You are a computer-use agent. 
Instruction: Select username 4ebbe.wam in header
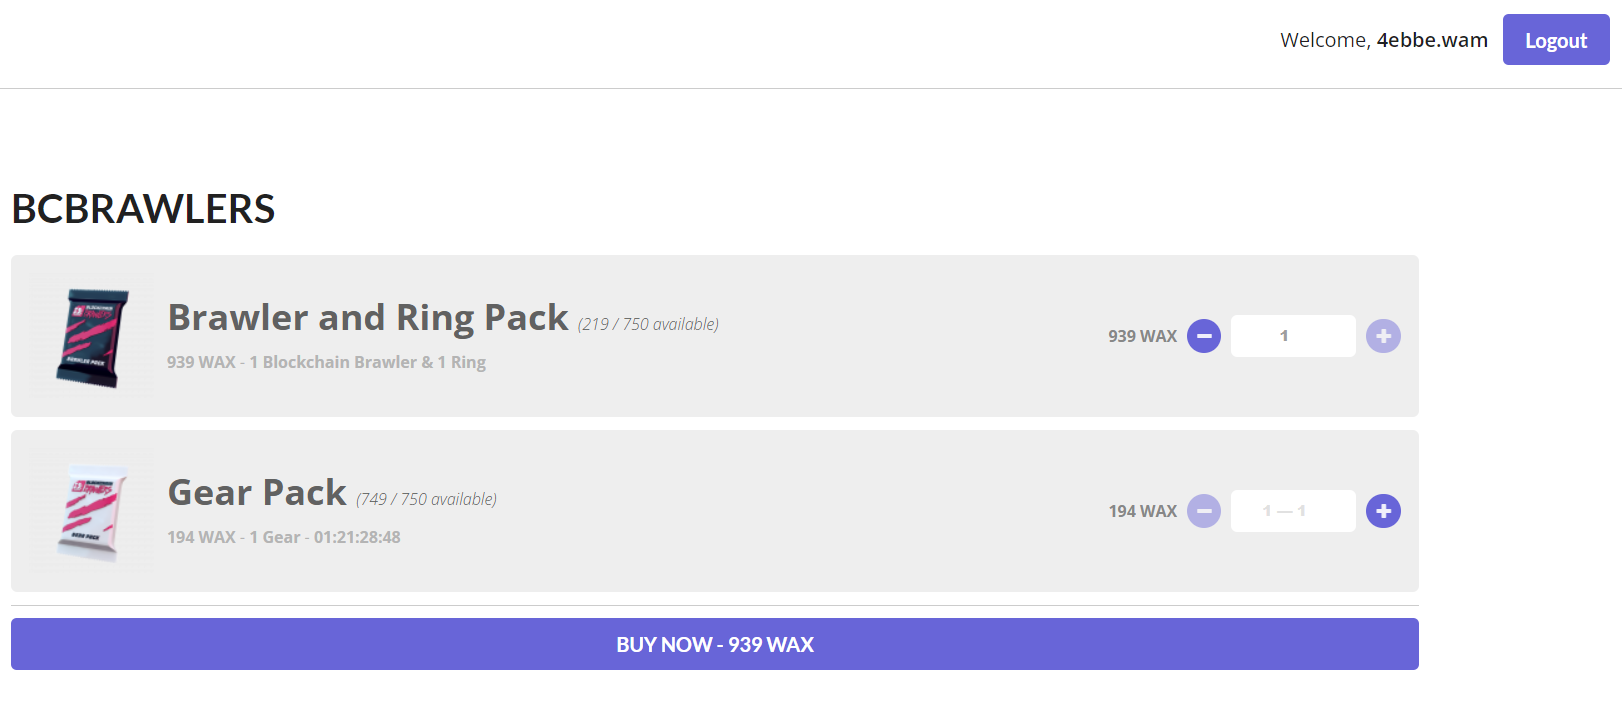coord(1432,40)
